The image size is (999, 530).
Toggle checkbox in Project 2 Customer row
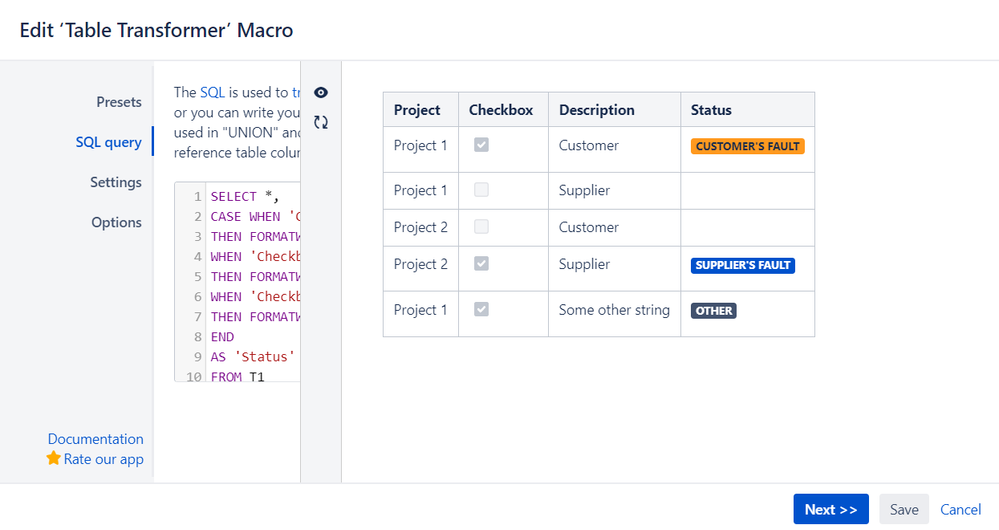481,227
